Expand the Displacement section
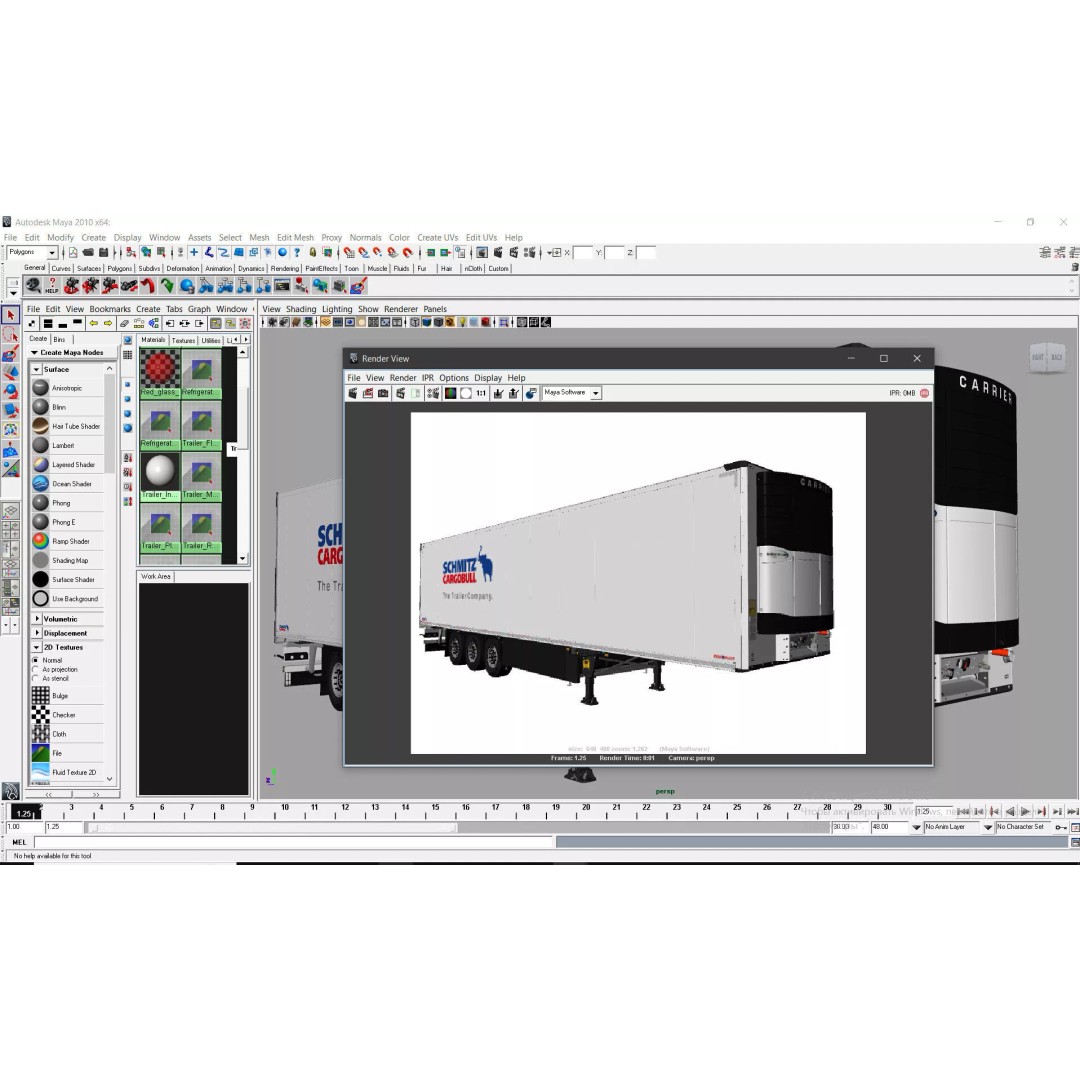The image size is (1080, 1080). (x=37, y=633)
